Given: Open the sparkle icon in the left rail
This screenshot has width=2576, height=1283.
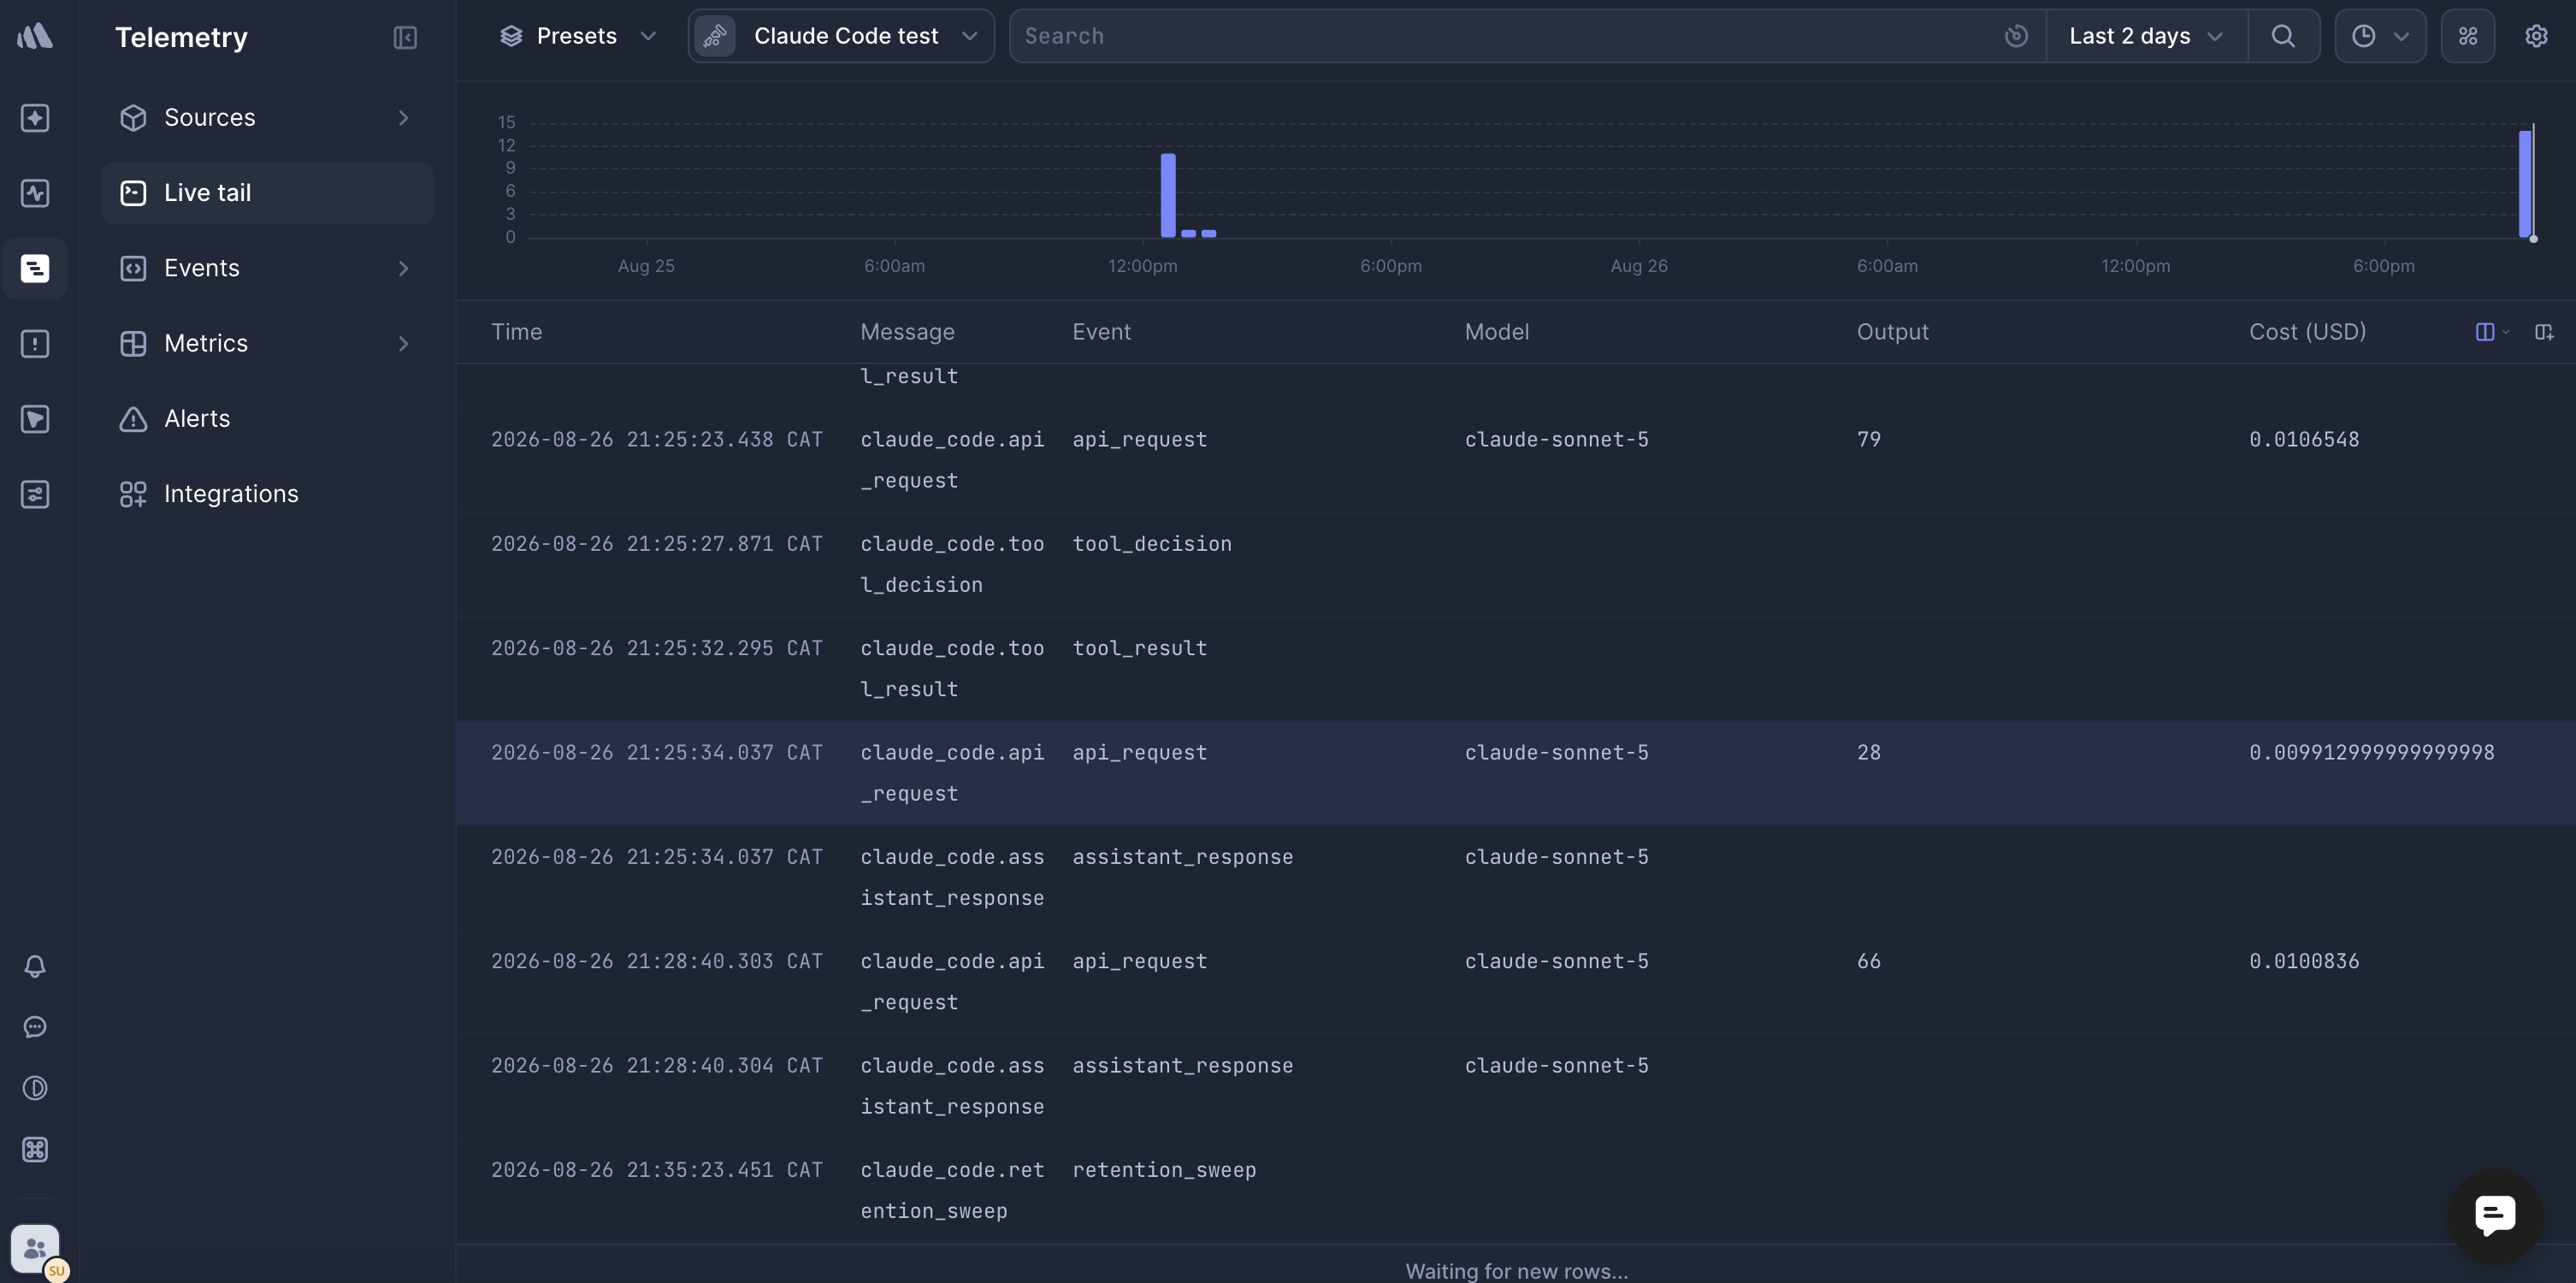Looking at the screenshot, I should (x=35, y=118).
